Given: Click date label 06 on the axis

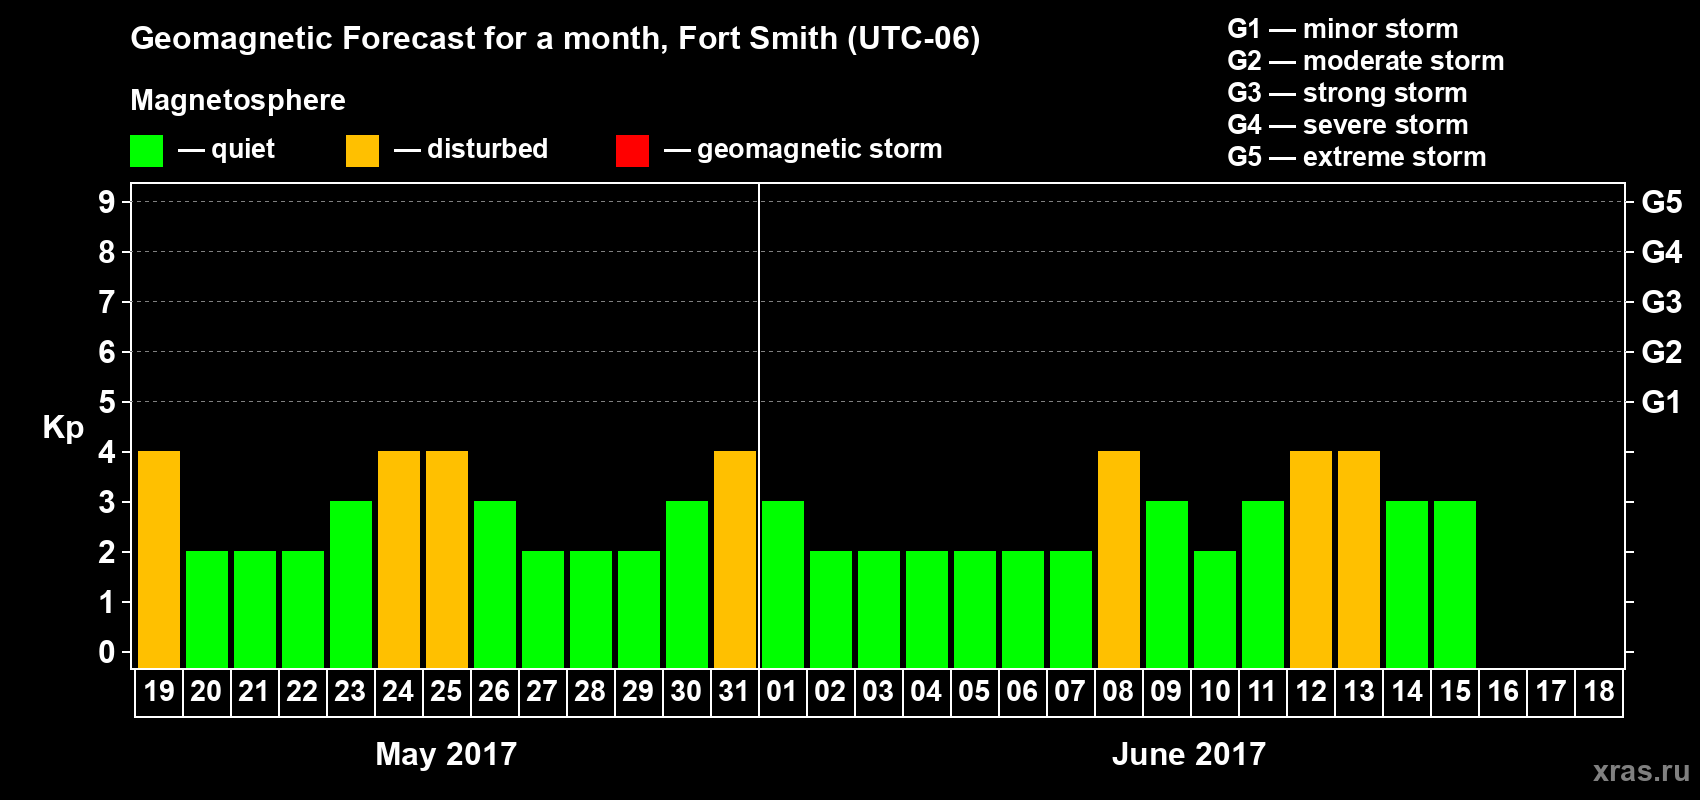Looking at the screenshot, I should 1022,692.
